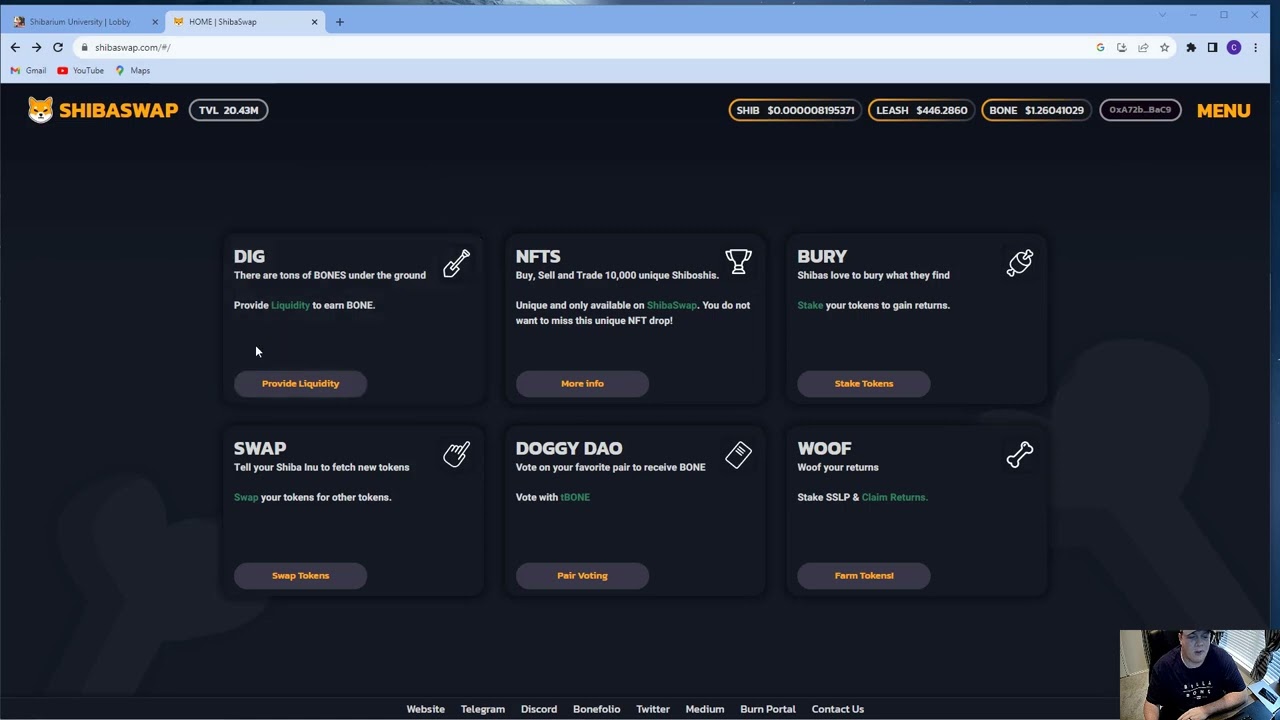Open the Gmail bookmark
The height and width of the screenshot is (720, 1280).
28,70
